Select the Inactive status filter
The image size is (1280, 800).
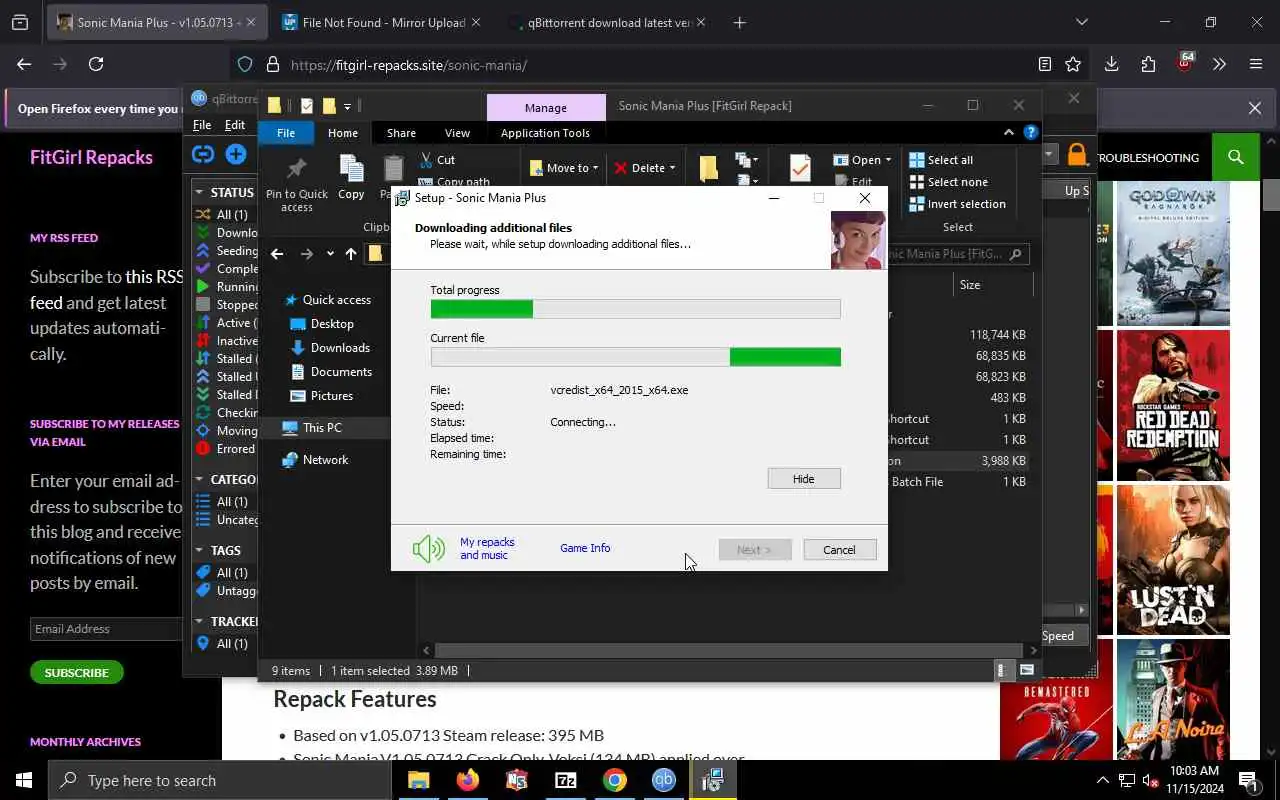pyautogui.click(x=225, y=341)
